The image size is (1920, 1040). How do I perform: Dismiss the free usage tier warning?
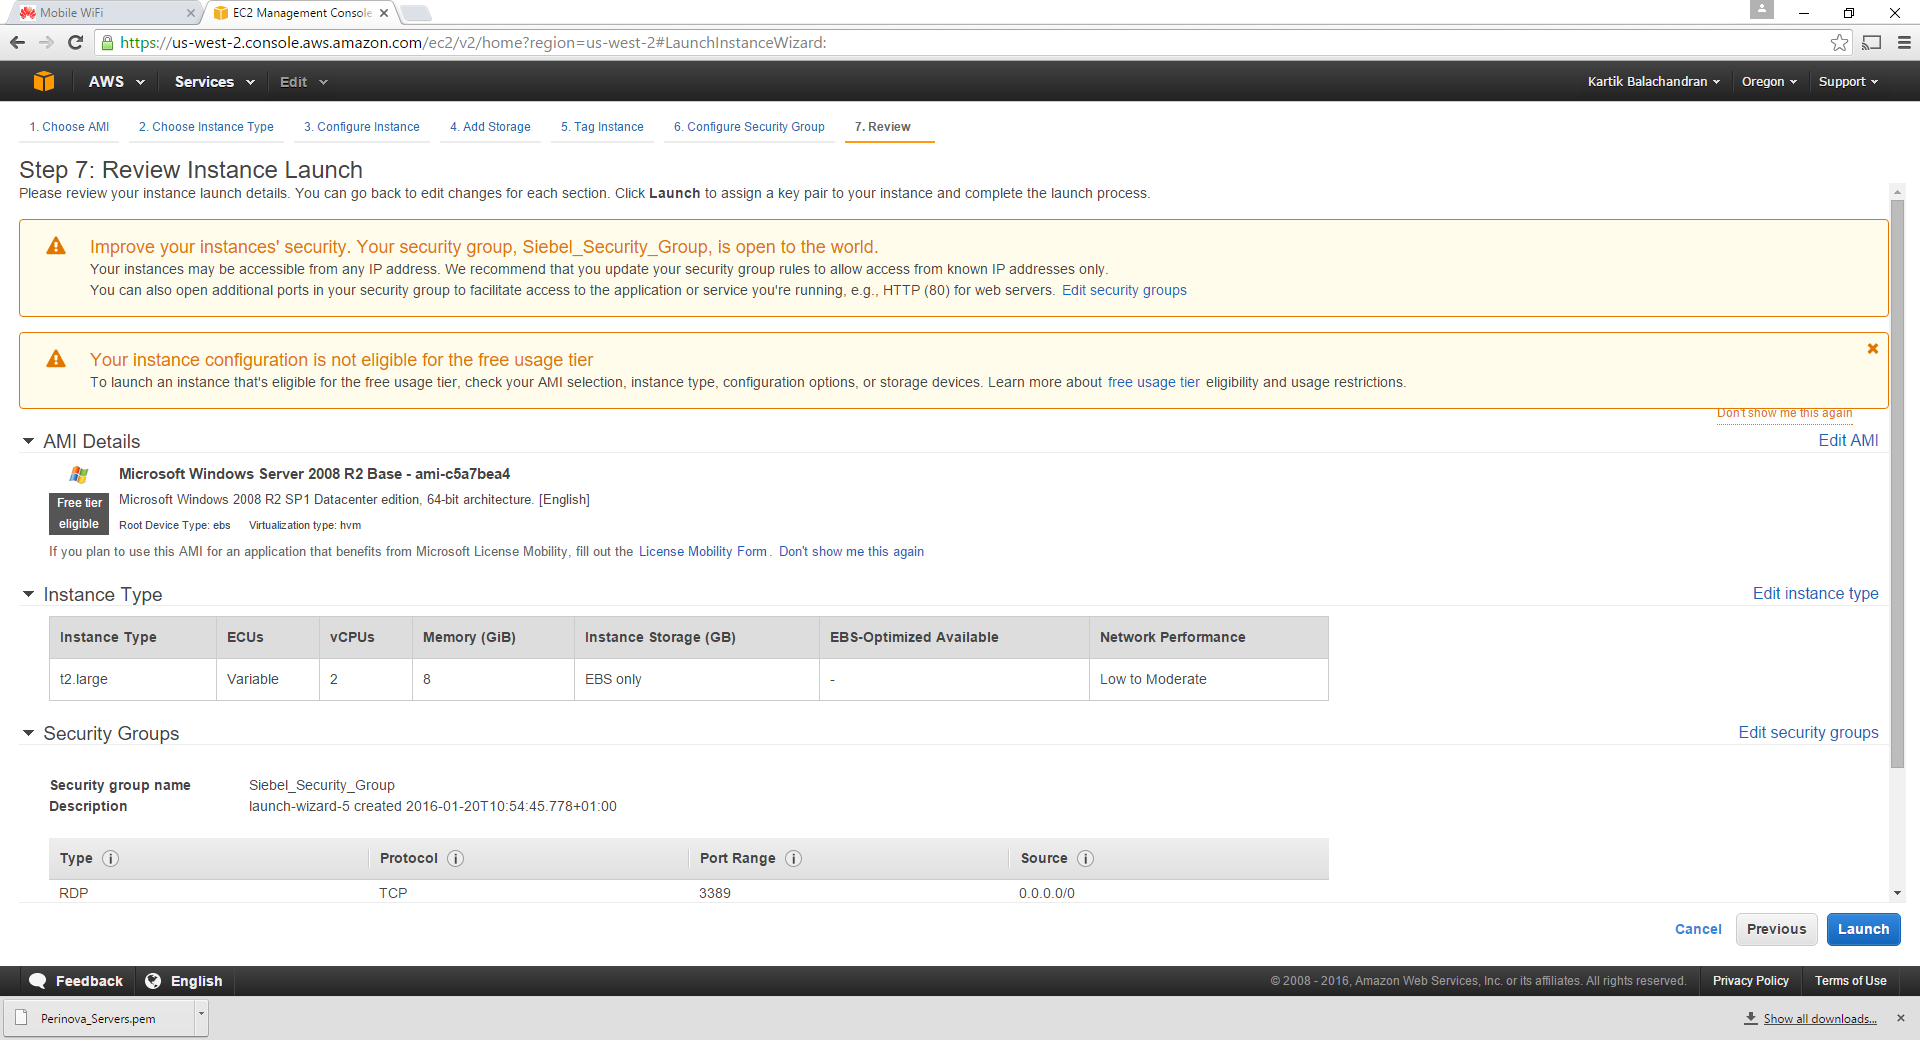point(1872,349)
